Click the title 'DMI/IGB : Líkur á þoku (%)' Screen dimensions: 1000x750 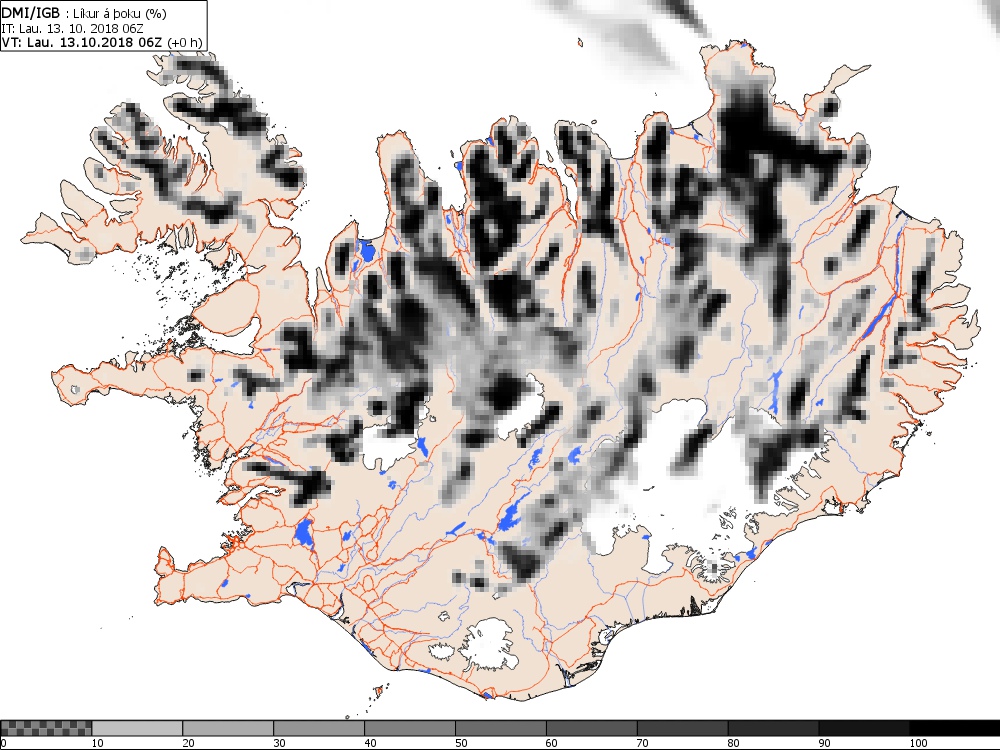point(85,13)
